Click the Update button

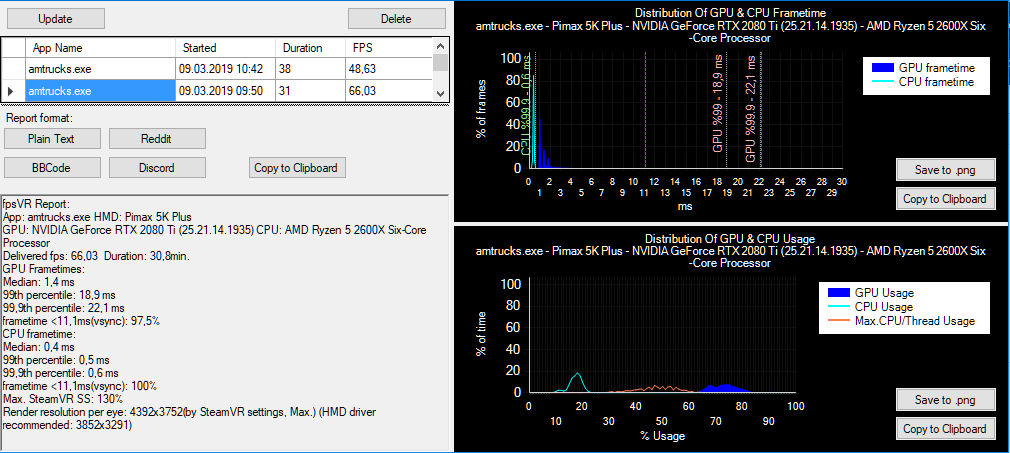[55, 19]
